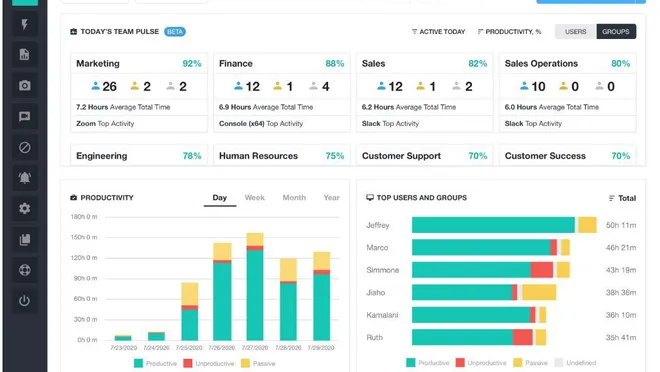Open alarms via the bell icon
660x372 pixels.
point(24,178)
